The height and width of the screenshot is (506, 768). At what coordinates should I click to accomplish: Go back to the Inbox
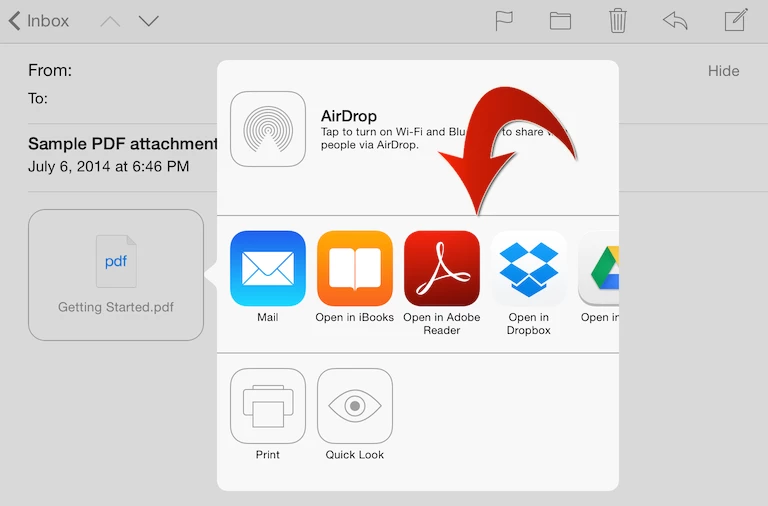(39, 21)
